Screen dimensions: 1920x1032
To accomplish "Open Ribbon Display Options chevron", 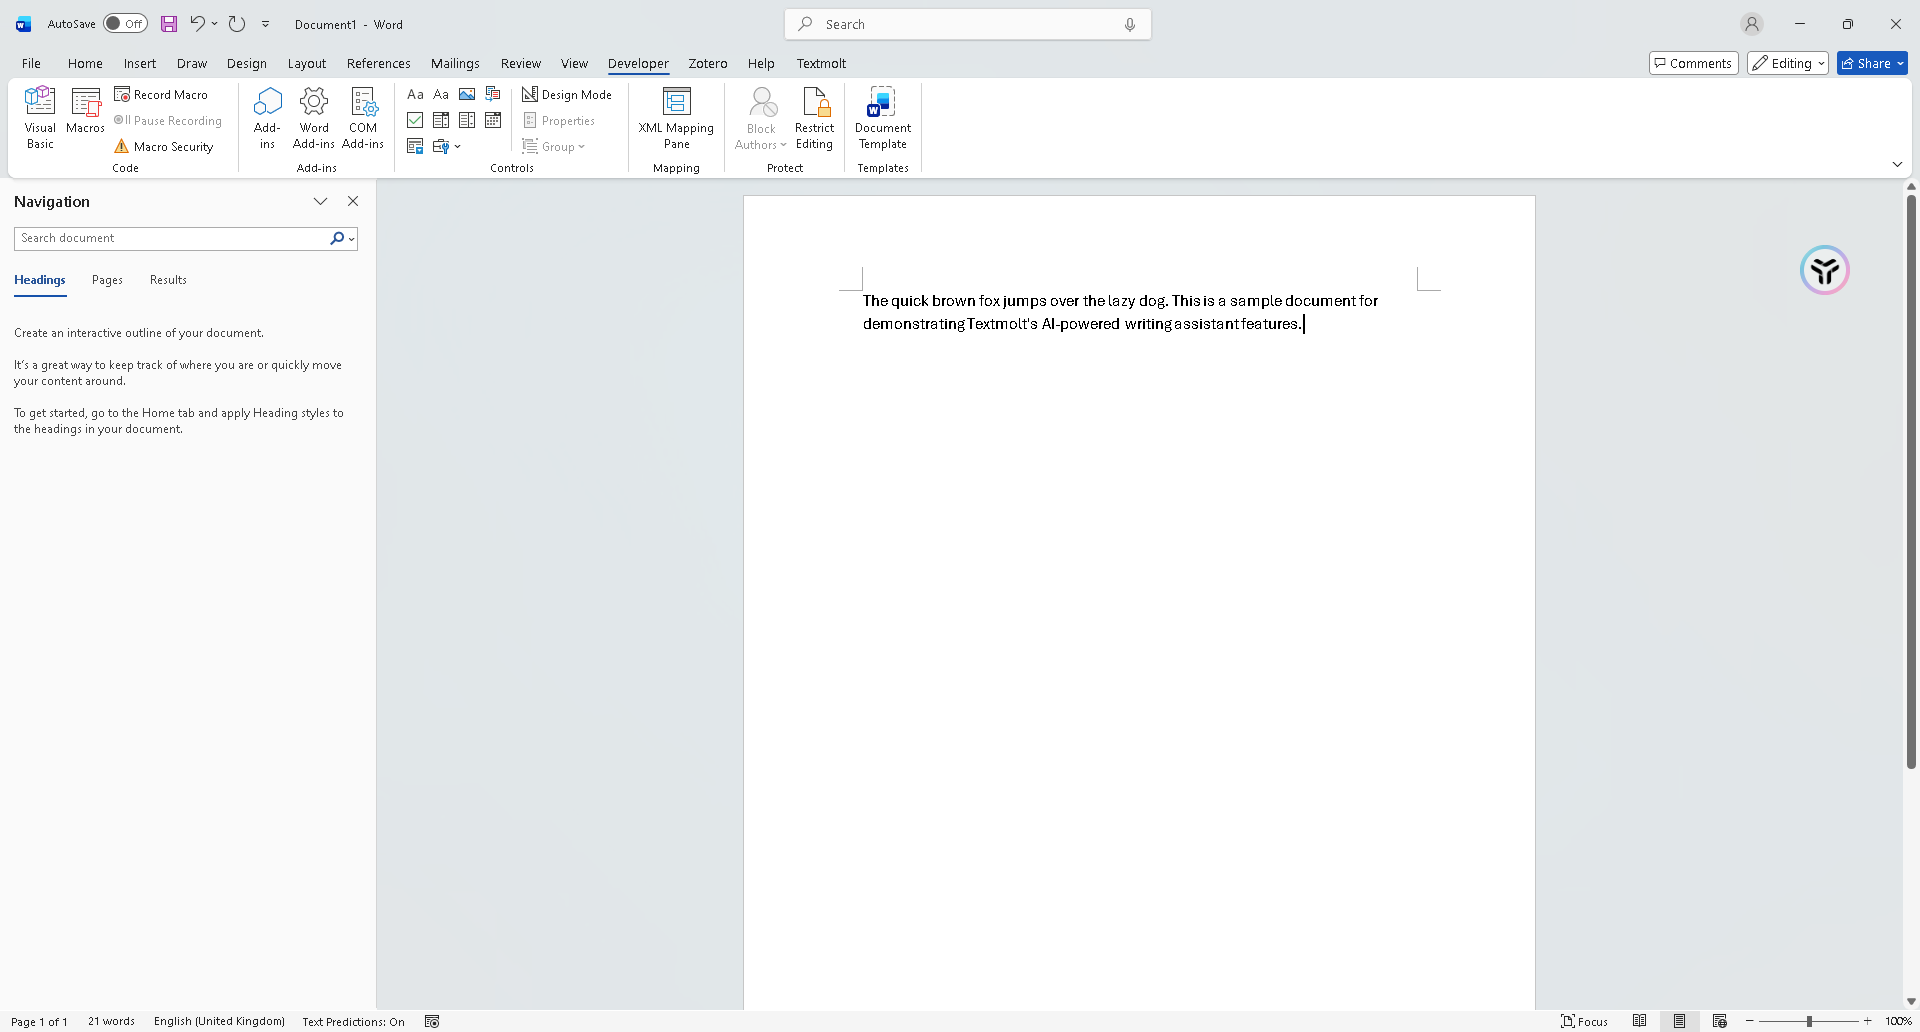I will click(1897, 164).
